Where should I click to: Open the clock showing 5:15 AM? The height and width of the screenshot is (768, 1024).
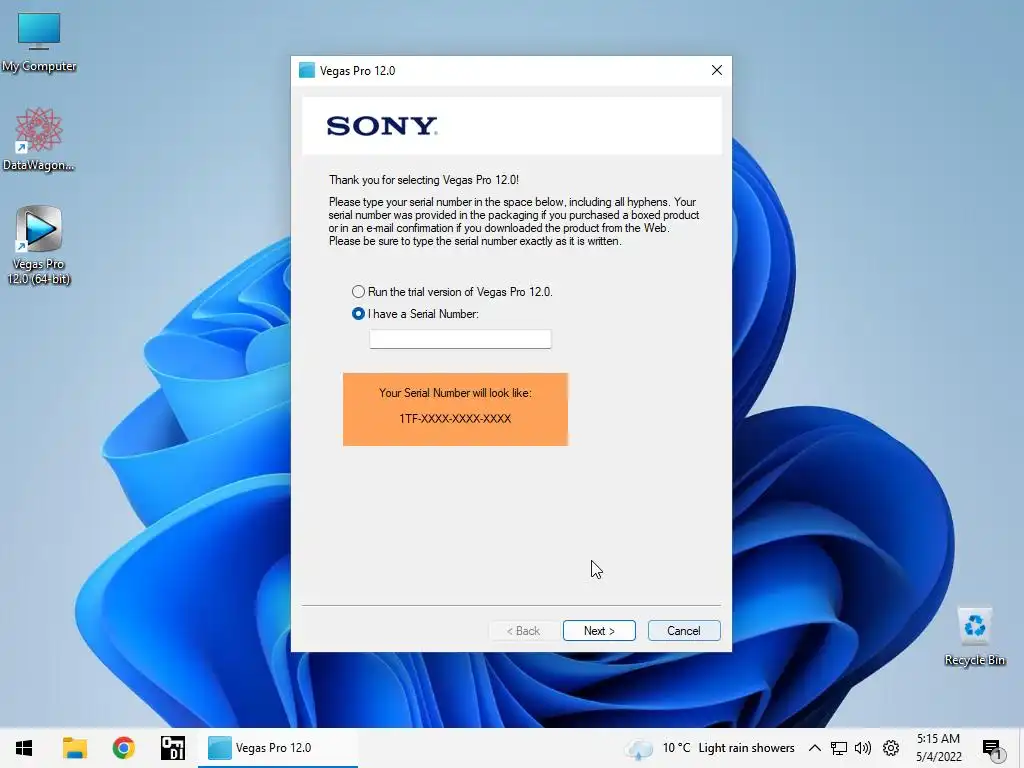[938, 748]
